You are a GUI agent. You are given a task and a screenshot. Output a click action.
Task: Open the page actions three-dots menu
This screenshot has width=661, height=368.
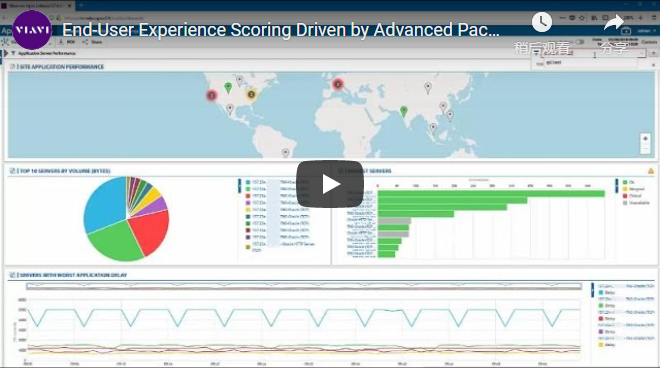click(x=562, y=18)
